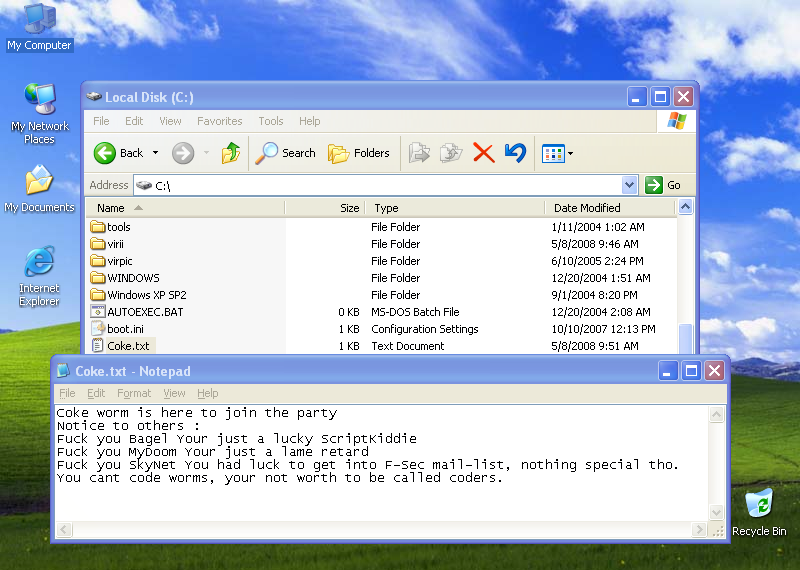Click the '5/8/2008 9:51 AM' date cell

tap(595, 346)
